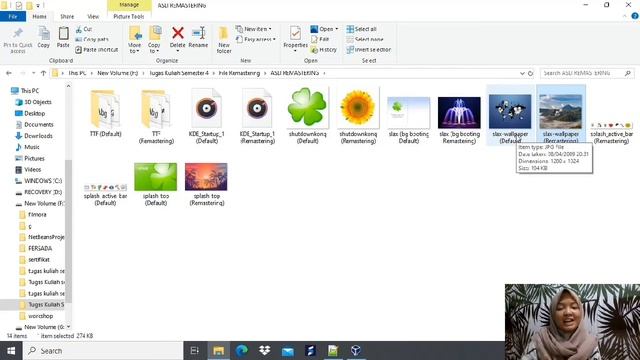Open Properties from the ribbon
Screen dimensions: 640x360
296,39
